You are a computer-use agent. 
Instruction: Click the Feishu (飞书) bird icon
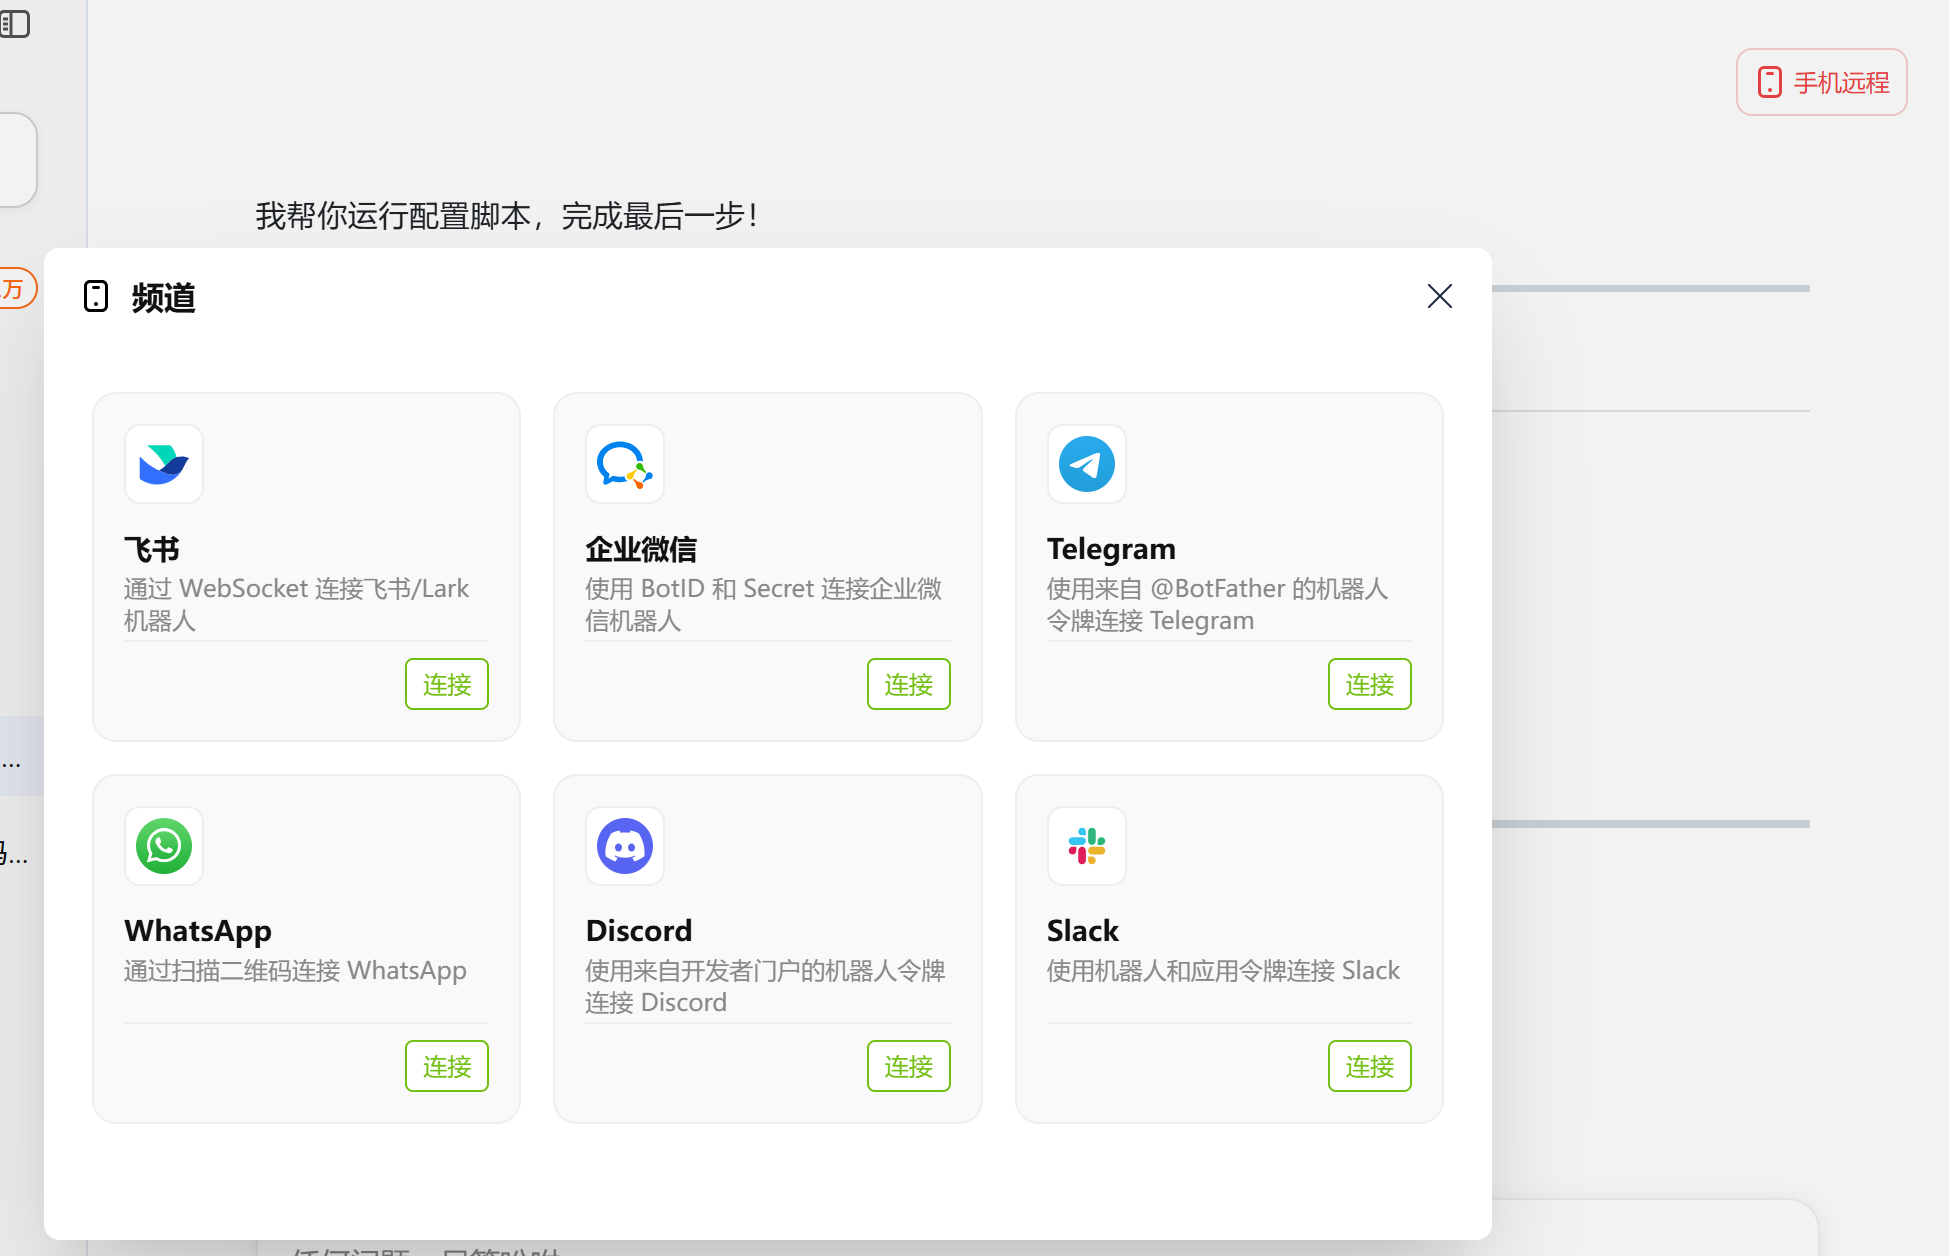click(x=164, y=464)
